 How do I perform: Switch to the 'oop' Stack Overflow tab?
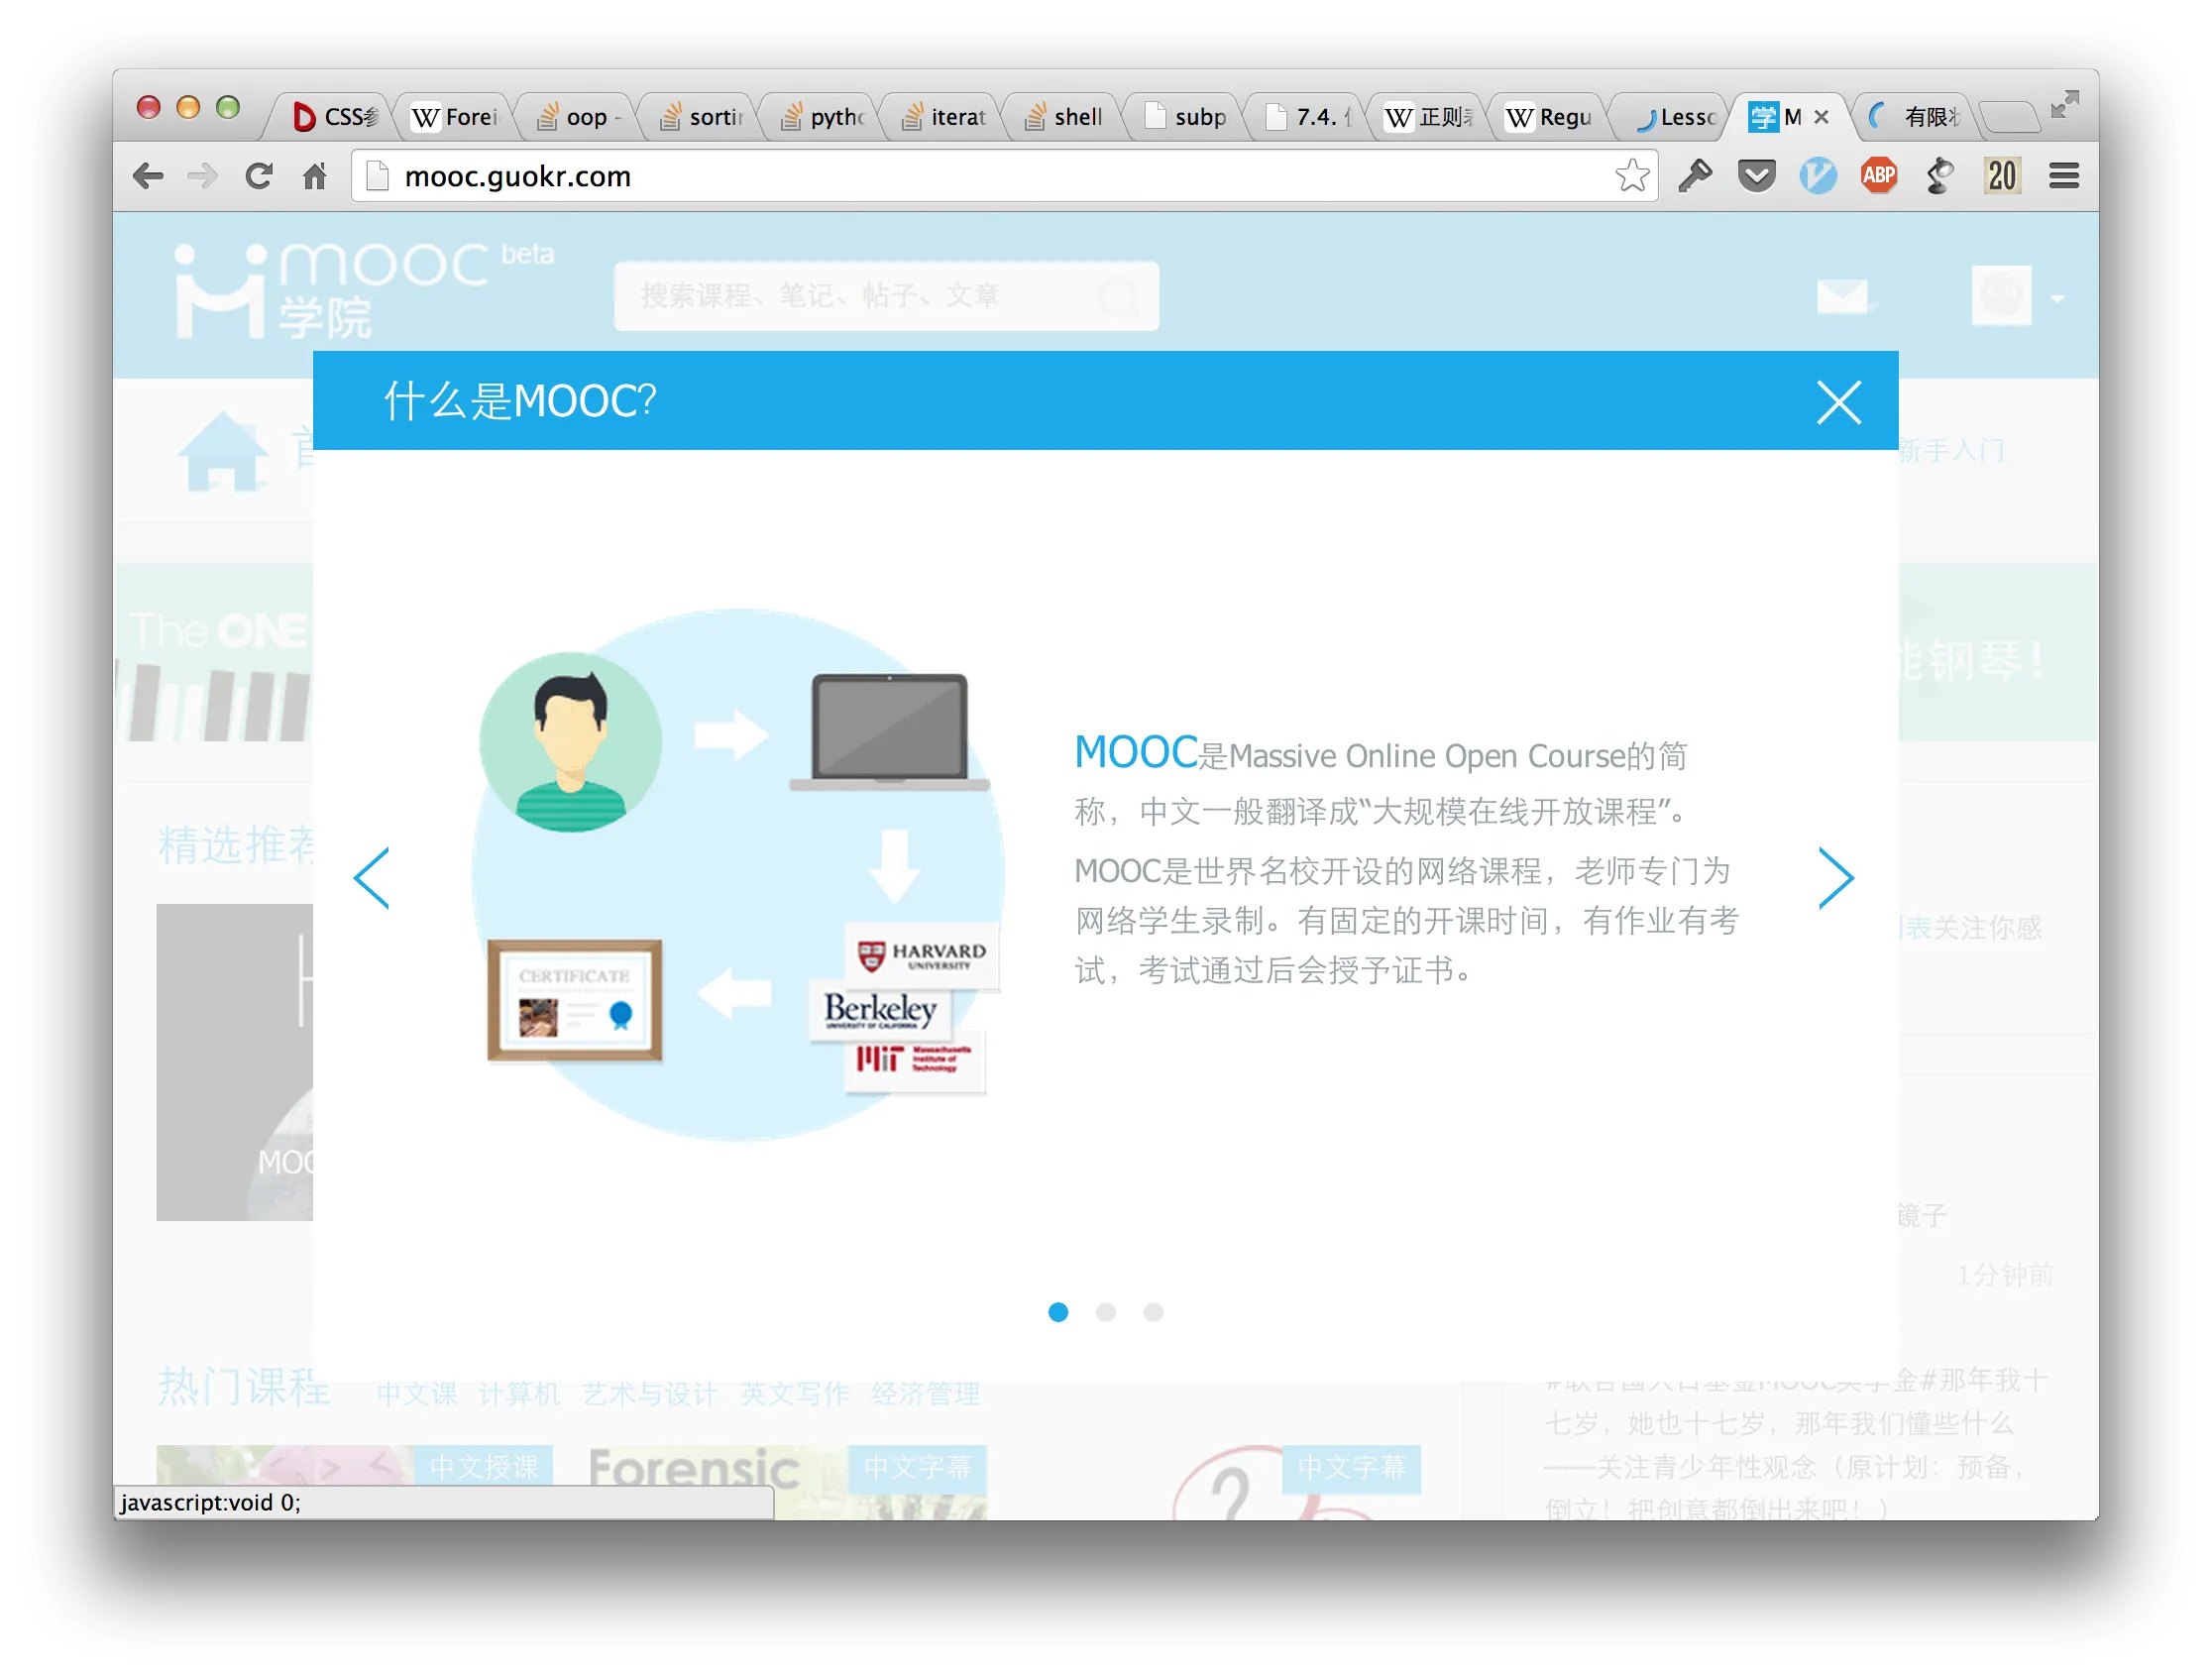577,117
